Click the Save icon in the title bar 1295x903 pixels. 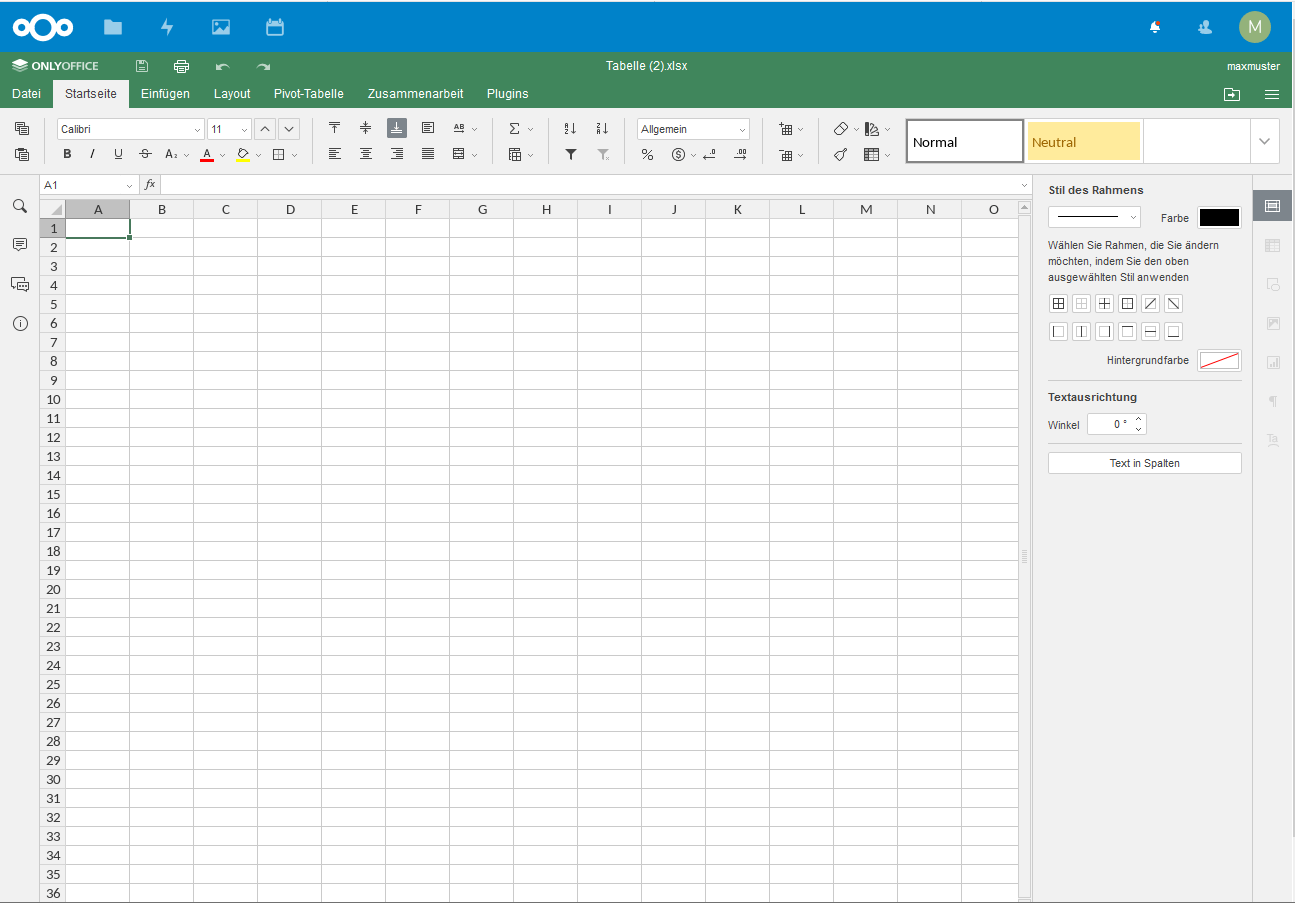click(142, 66)
